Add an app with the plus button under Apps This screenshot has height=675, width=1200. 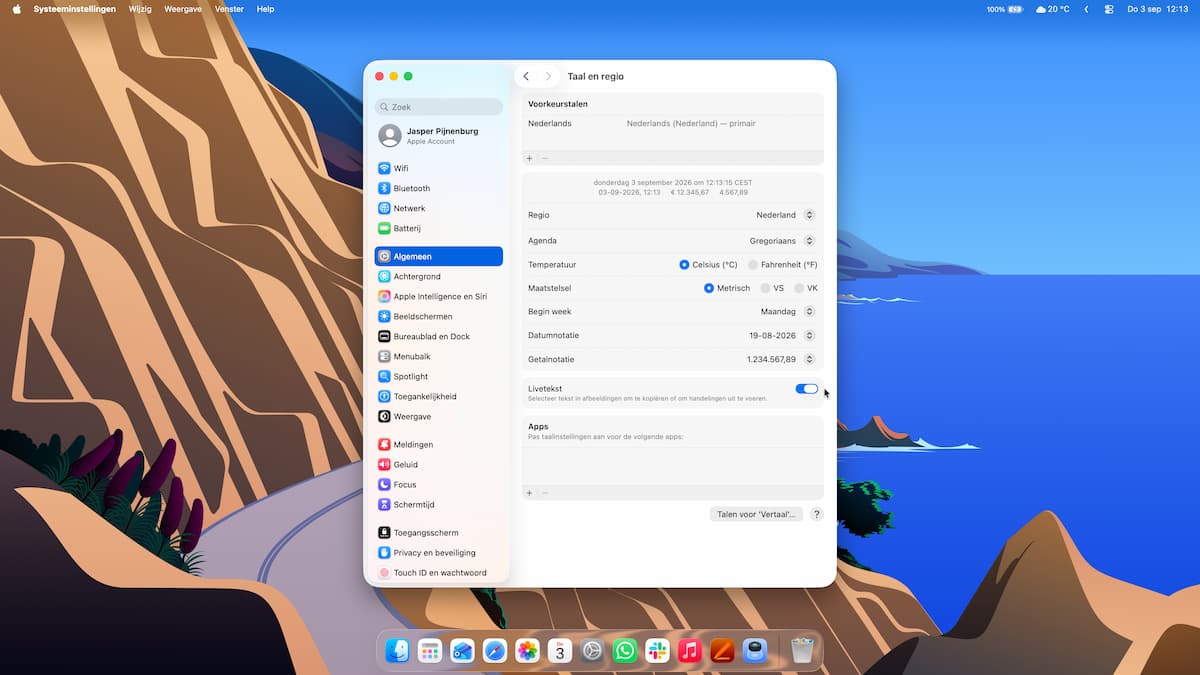529,493
